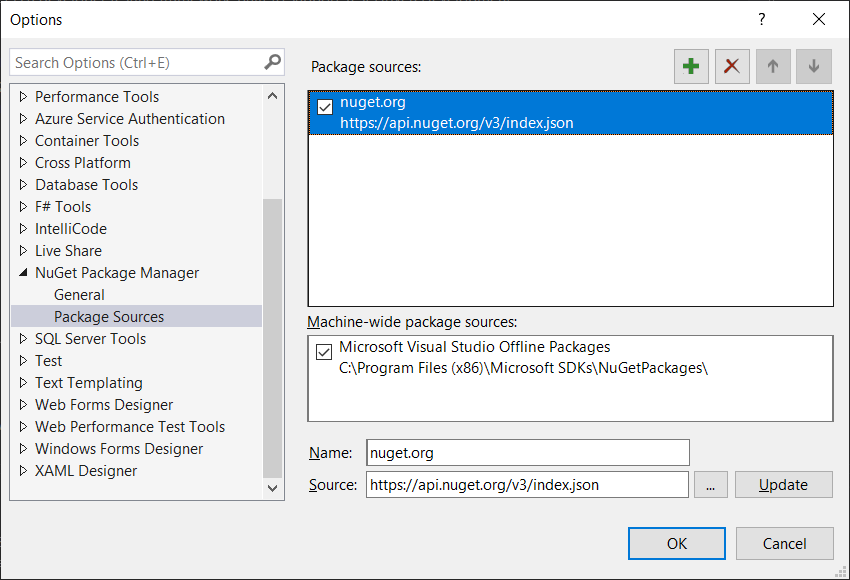Uncheck the nuget.org package source checkbox
The width and height of the screenshot is (850, 580).
point(325,107)
